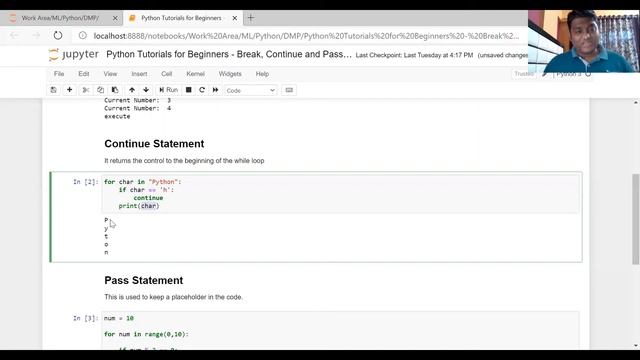Image resolution: width=640 pixels, height=360 pixels.
Task: Run the selected cell
Action: click(168, 90)
